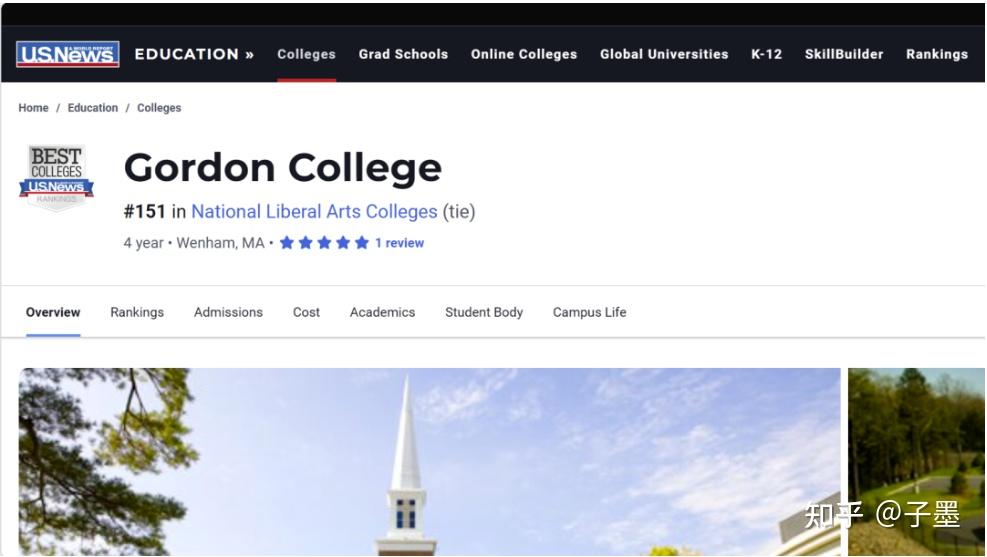Click the U.S. News logo

[x=67, y=54]
